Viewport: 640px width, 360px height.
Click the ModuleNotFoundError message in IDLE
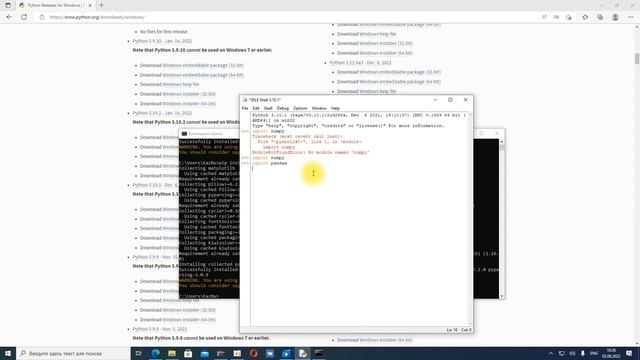311,152
